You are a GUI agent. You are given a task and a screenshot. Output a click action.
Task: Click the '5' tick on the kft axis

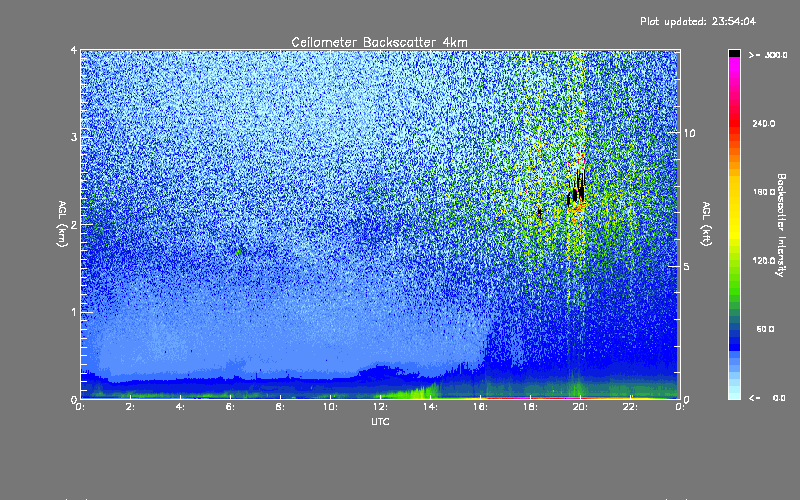(687, 266)
